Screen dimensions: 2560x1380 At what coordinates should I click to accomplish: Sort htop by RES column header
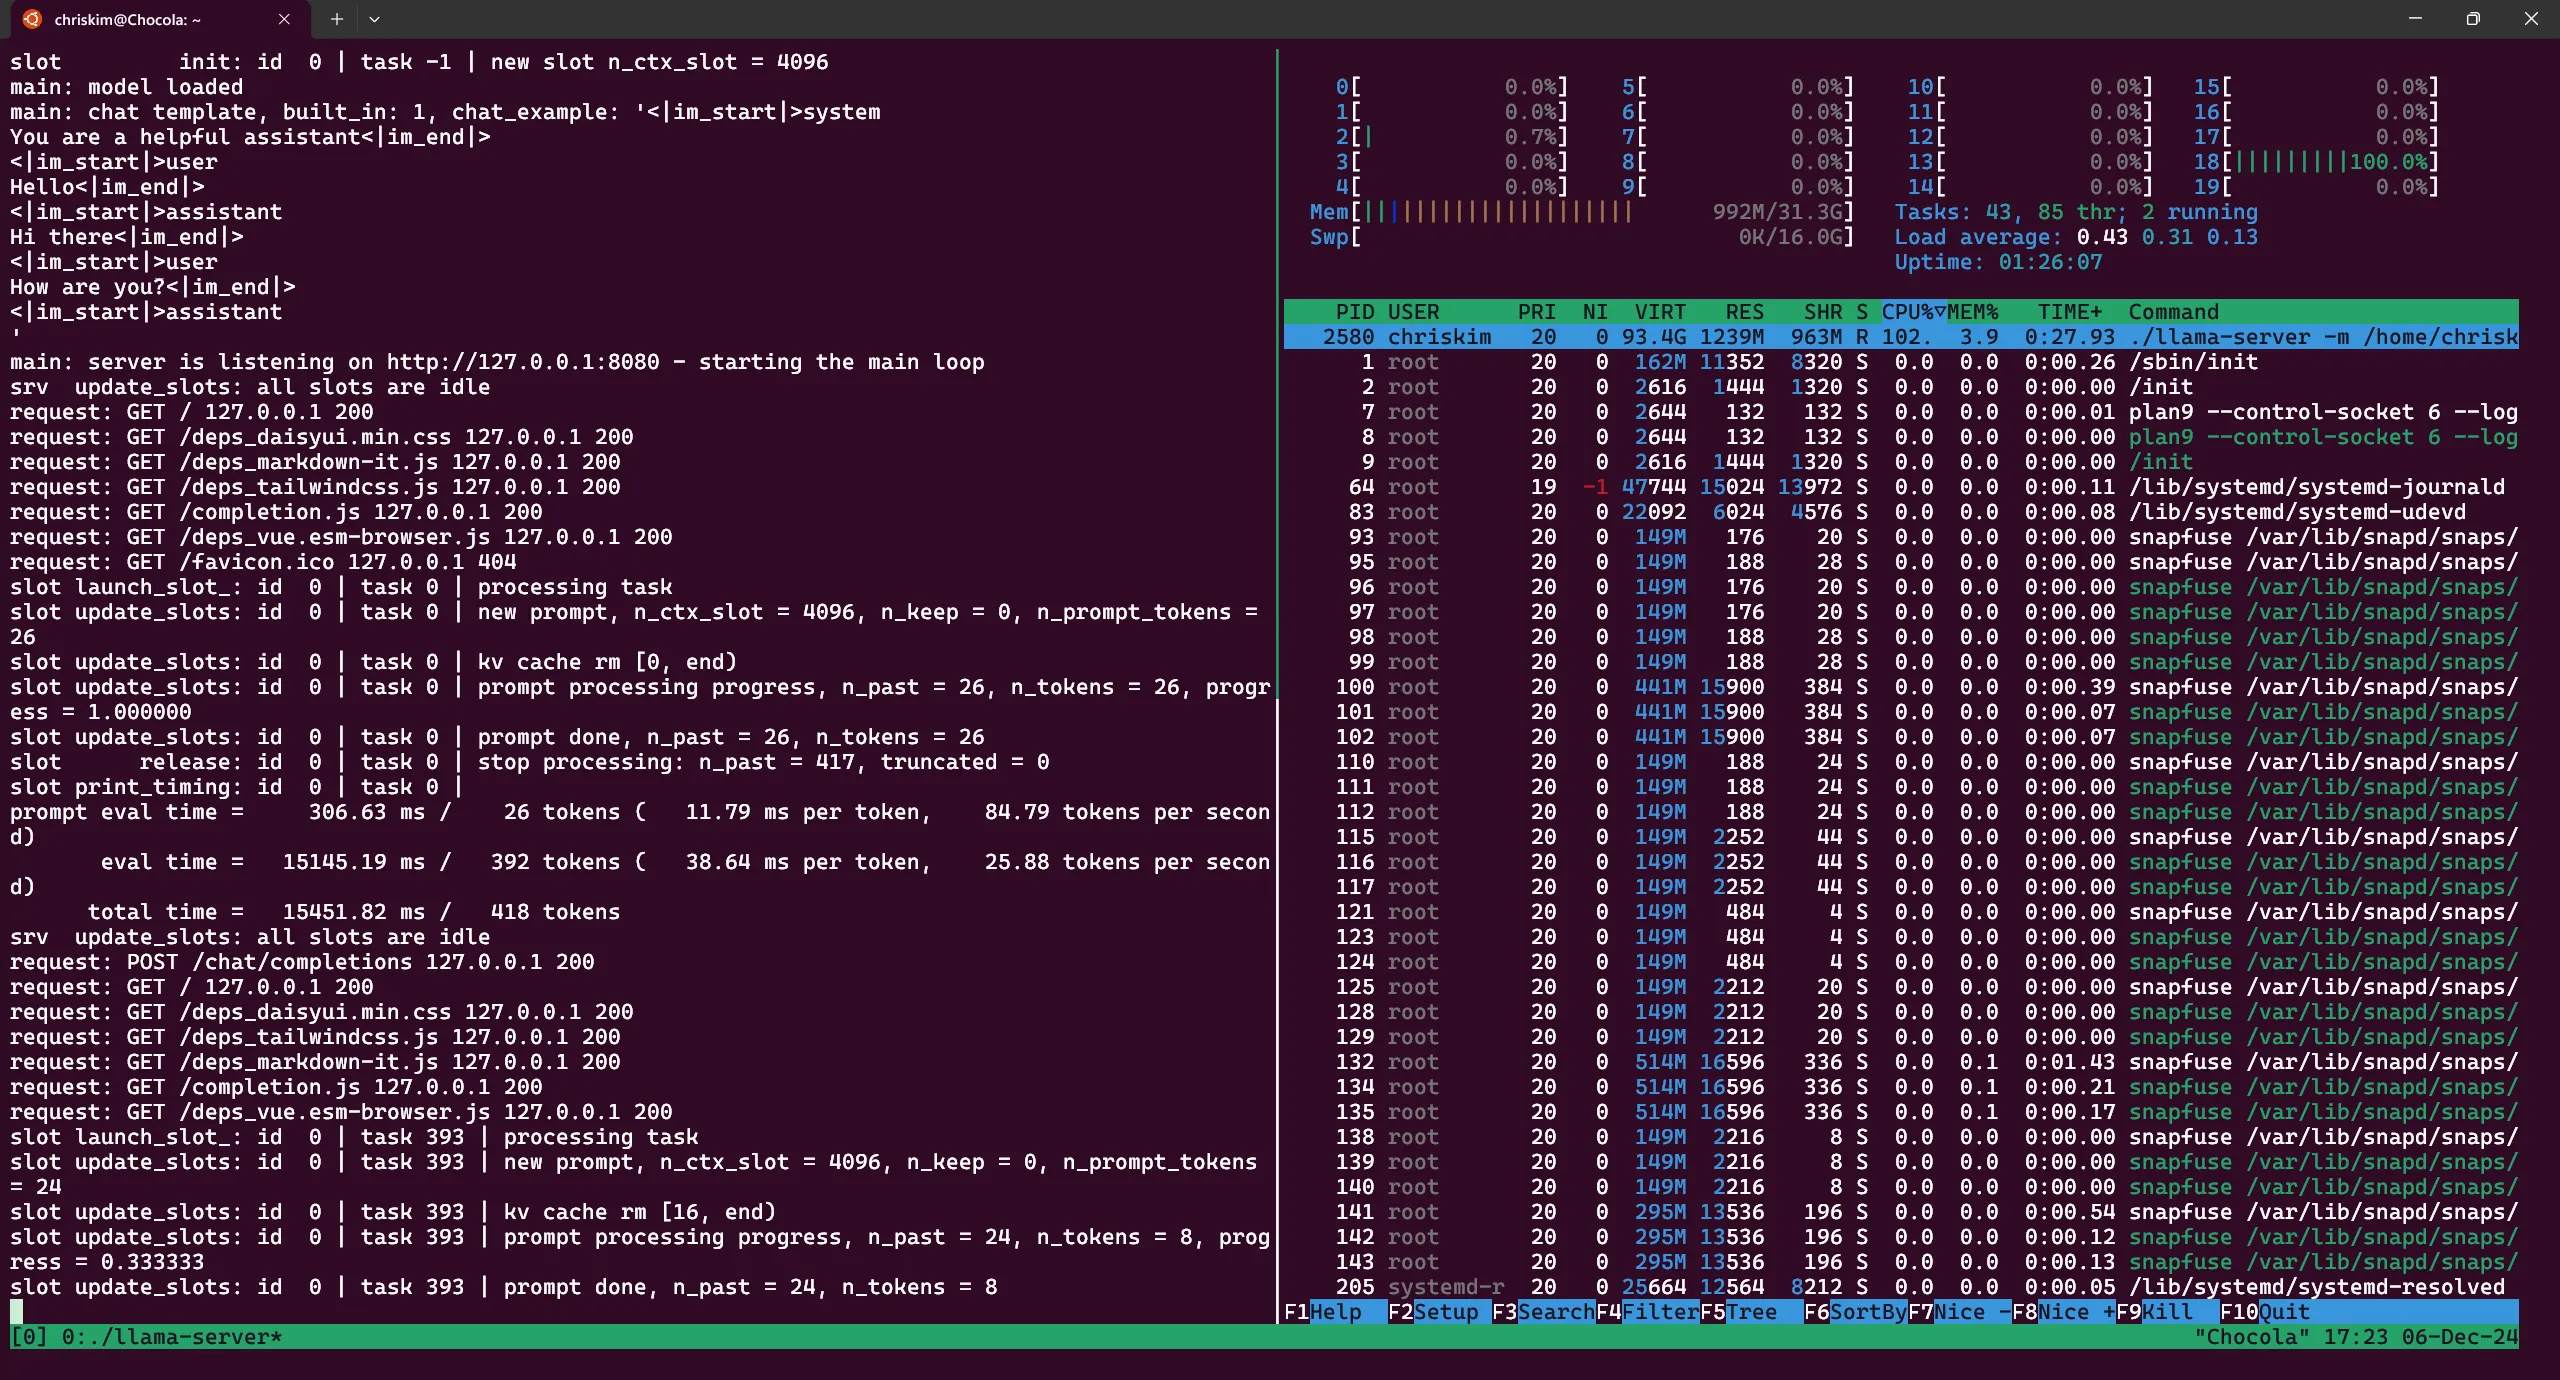[1745, 312]
